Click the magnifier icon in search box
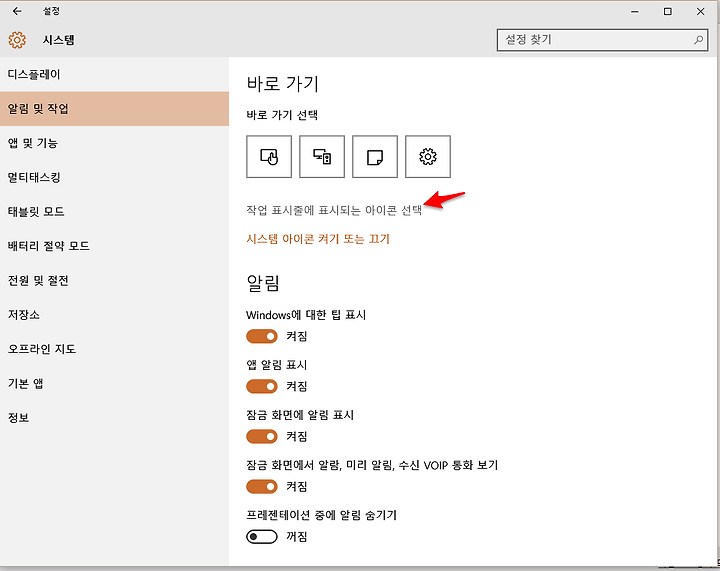 click(698, 40)
